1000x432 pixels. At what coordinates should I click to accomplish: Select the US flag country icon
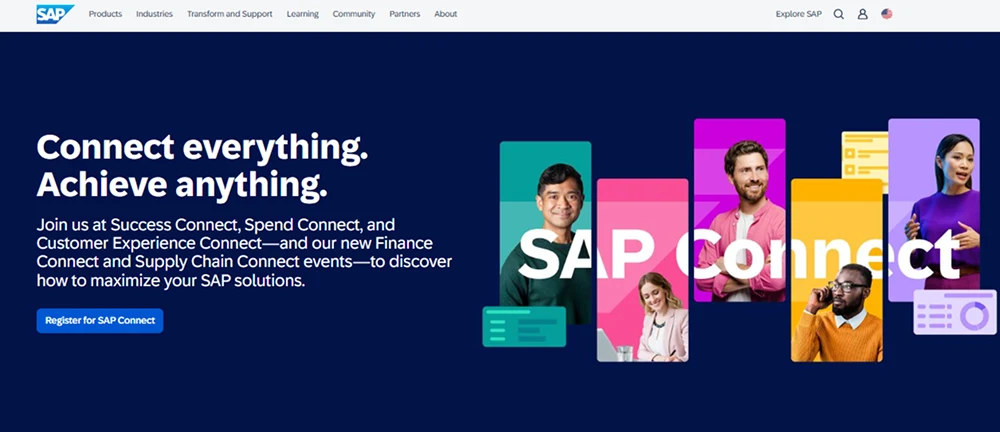887,14
